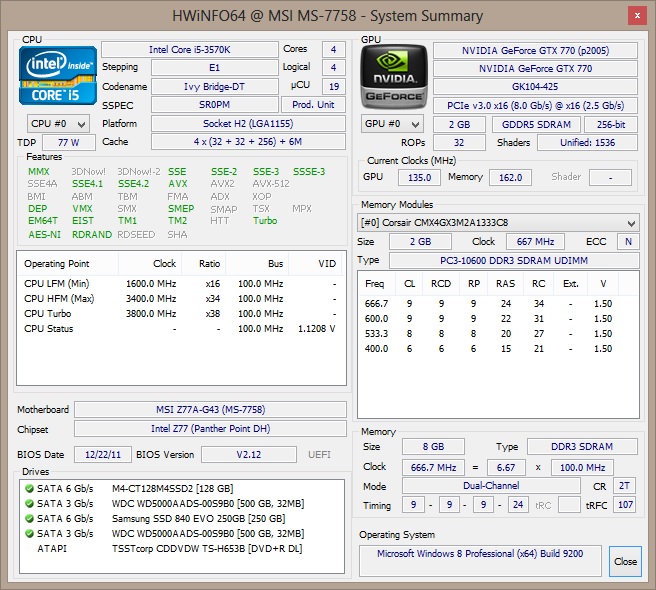The height and width of the screenshot is (590, 656).
Task: Click the Intel Z77 (Panther Point DH) chipset field
Action: (210, 429)
